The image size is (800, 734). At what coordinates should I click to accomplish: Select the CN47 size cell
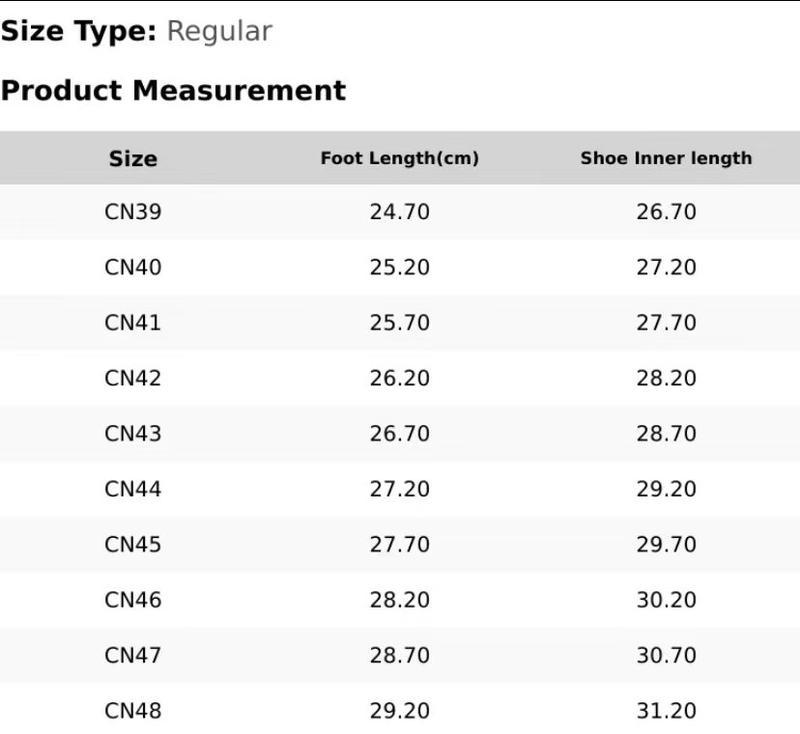point(133,655)
